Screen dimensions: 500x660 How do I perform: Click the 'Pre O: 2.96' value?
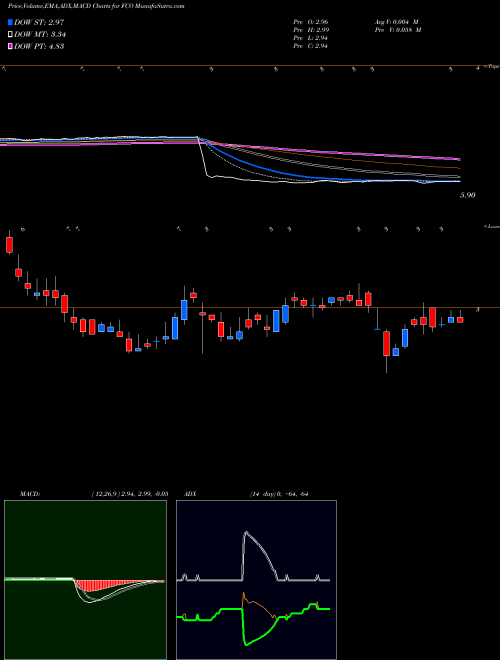coord(311,22)
